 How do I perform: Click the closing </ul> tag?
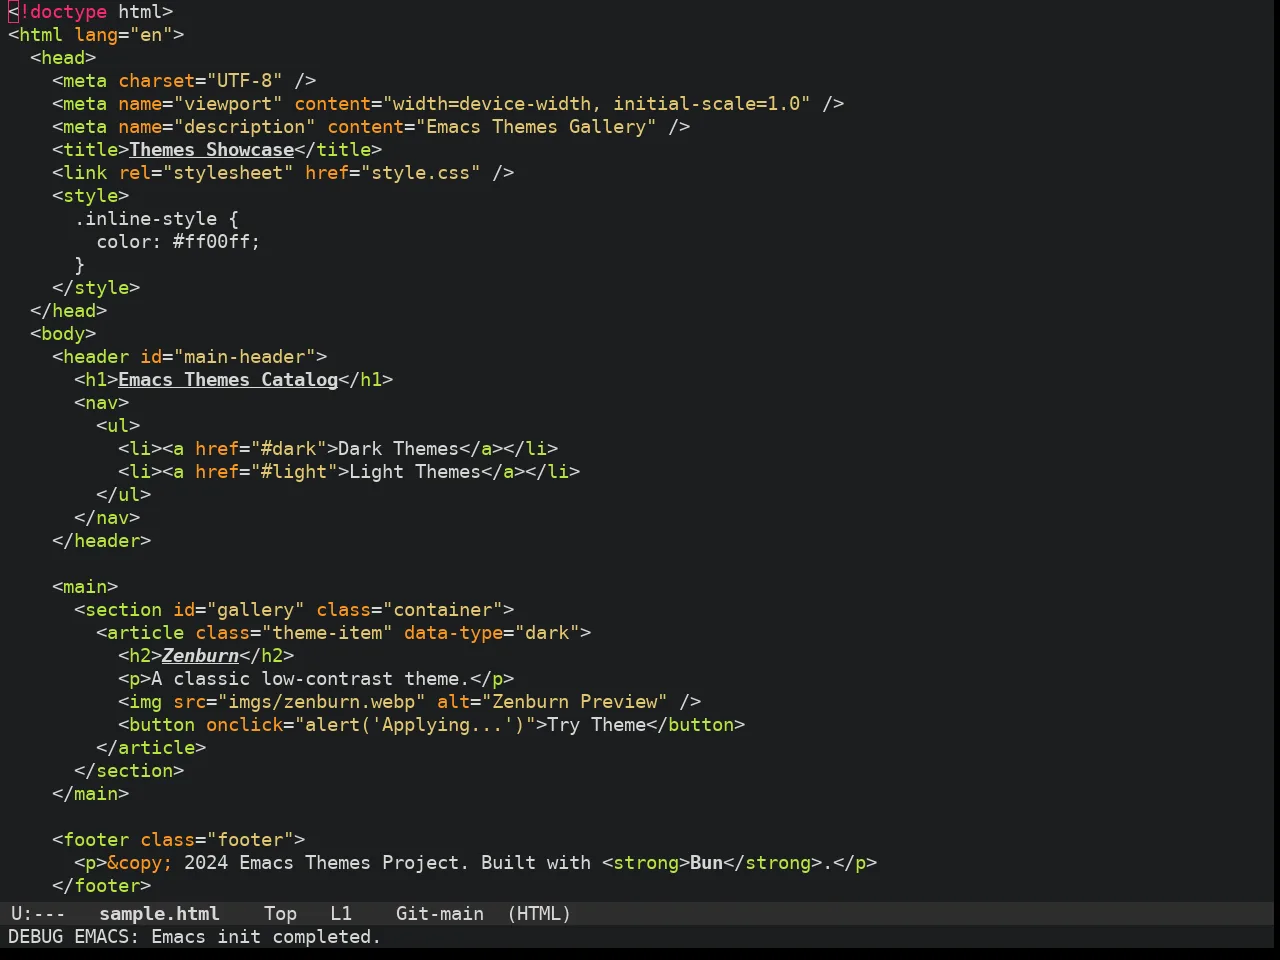pyautogui.click(x=124, y=494)
